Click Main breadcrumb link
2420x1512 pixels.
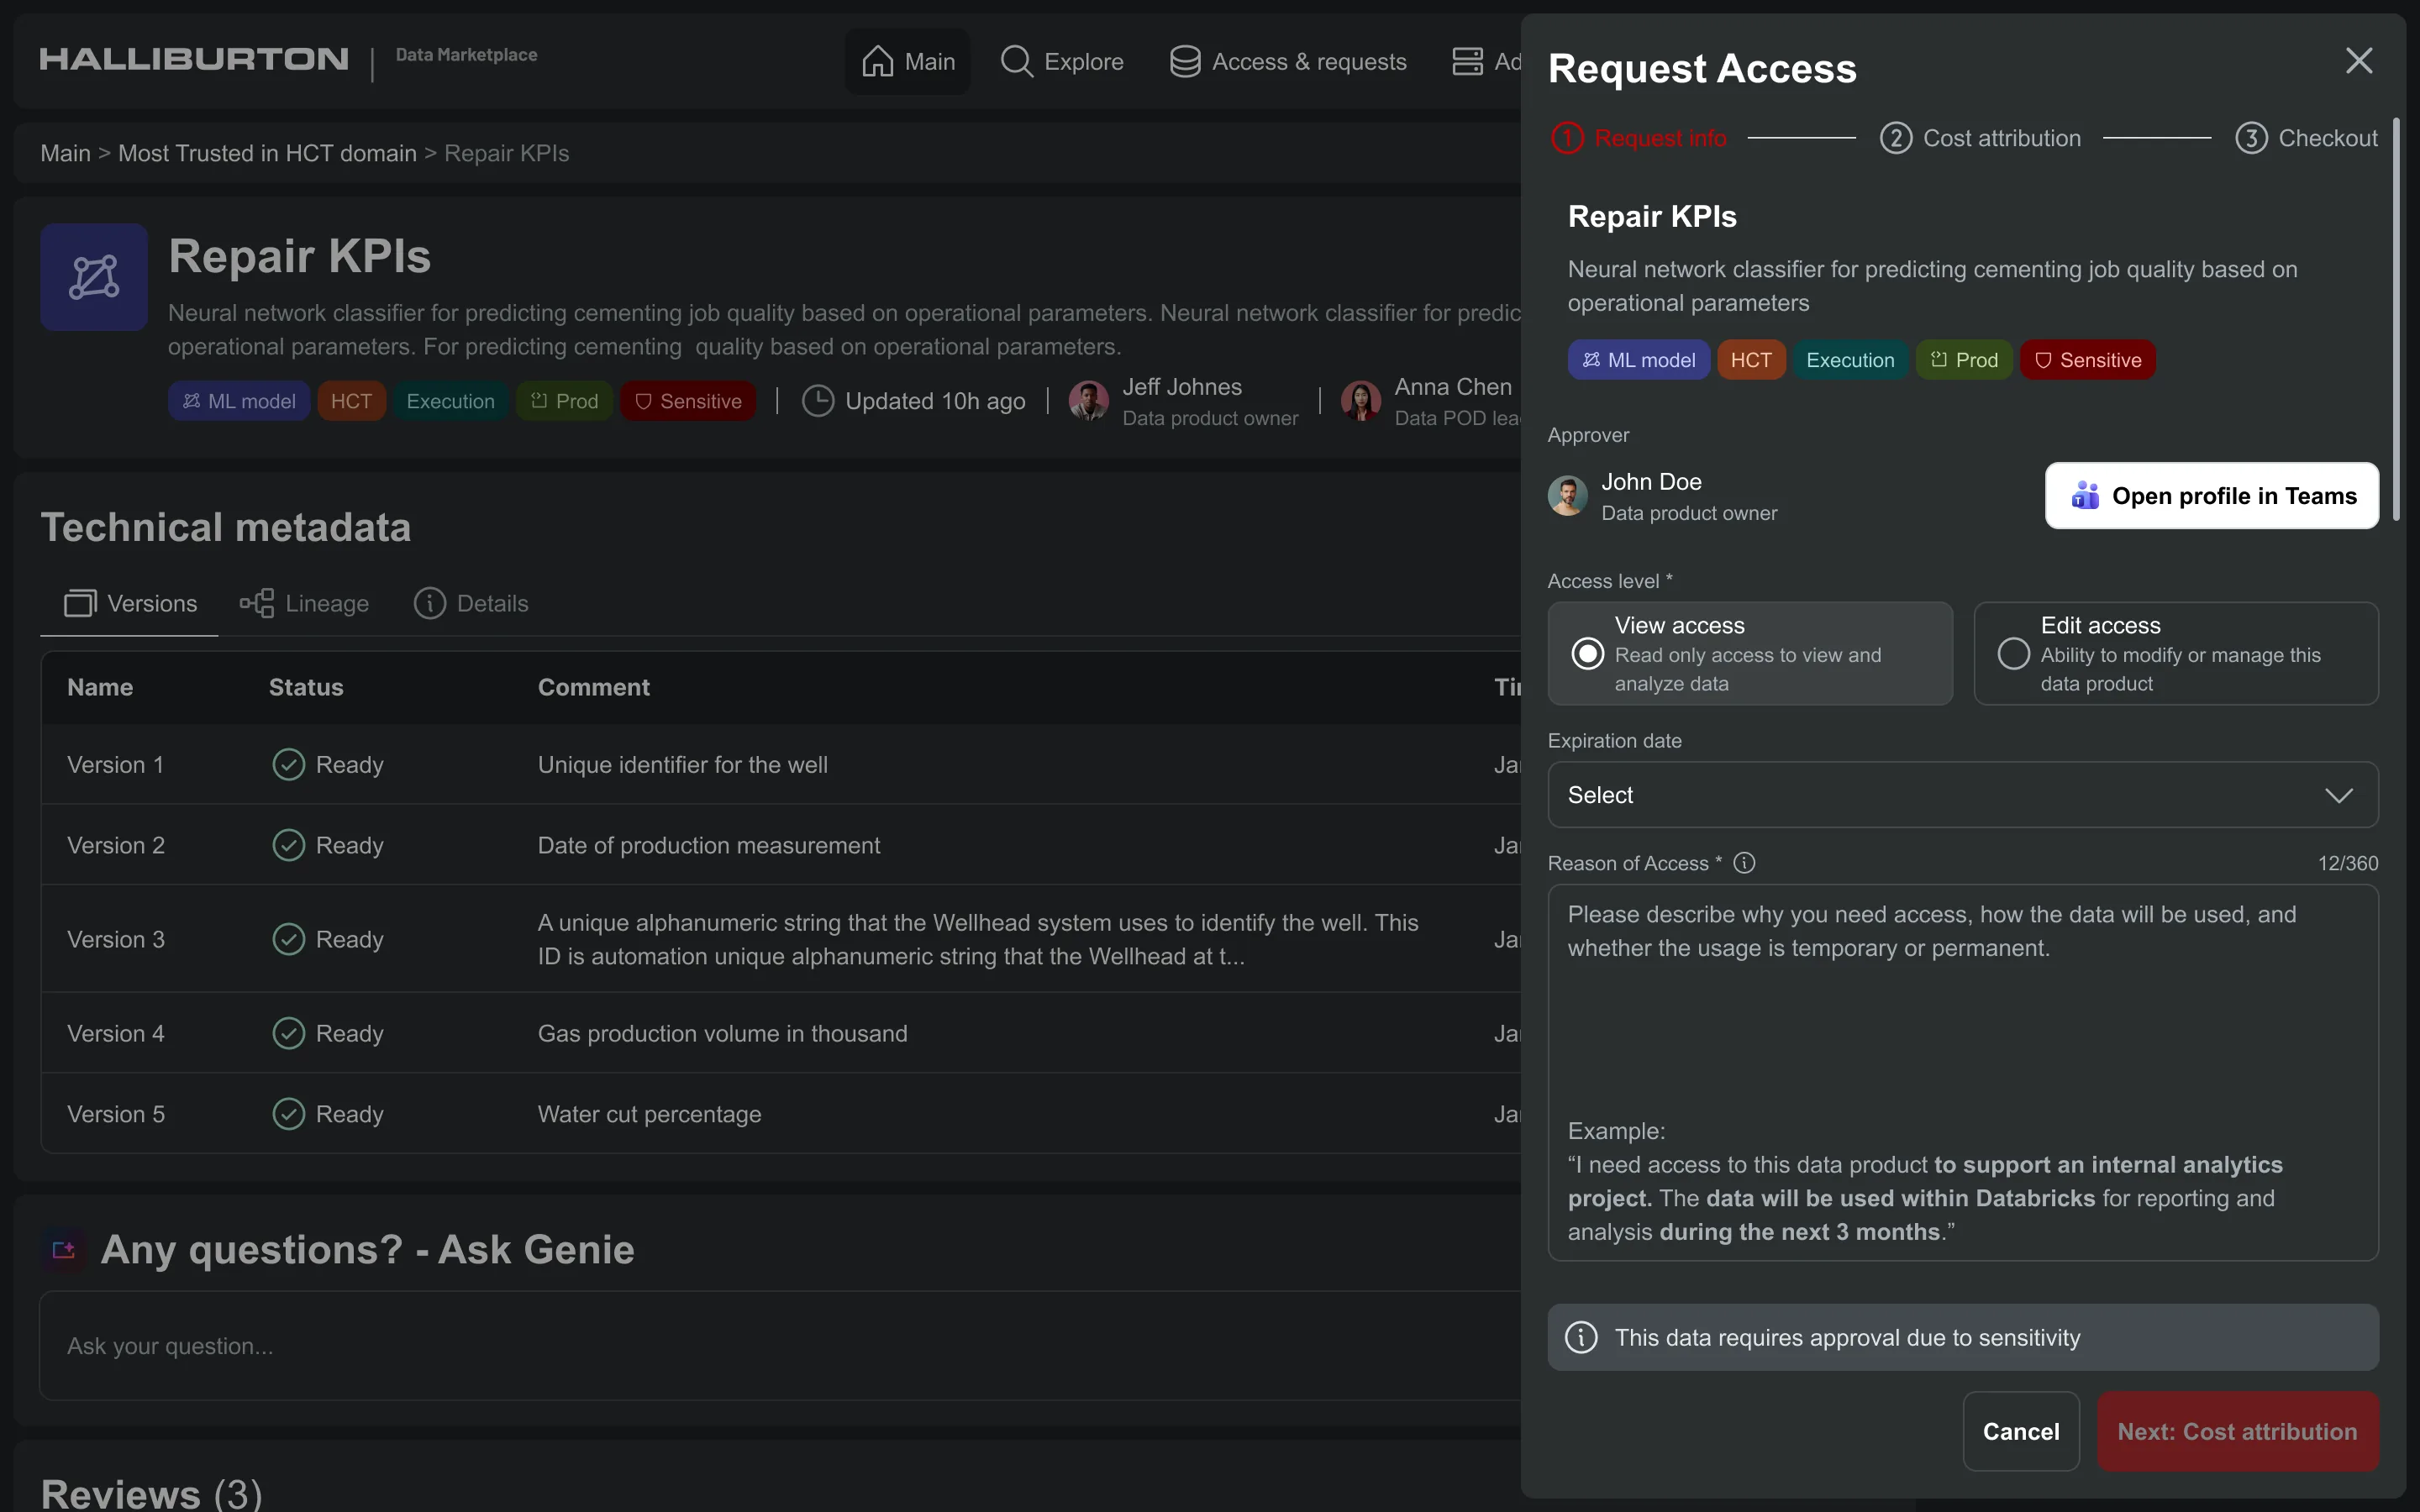65,153
